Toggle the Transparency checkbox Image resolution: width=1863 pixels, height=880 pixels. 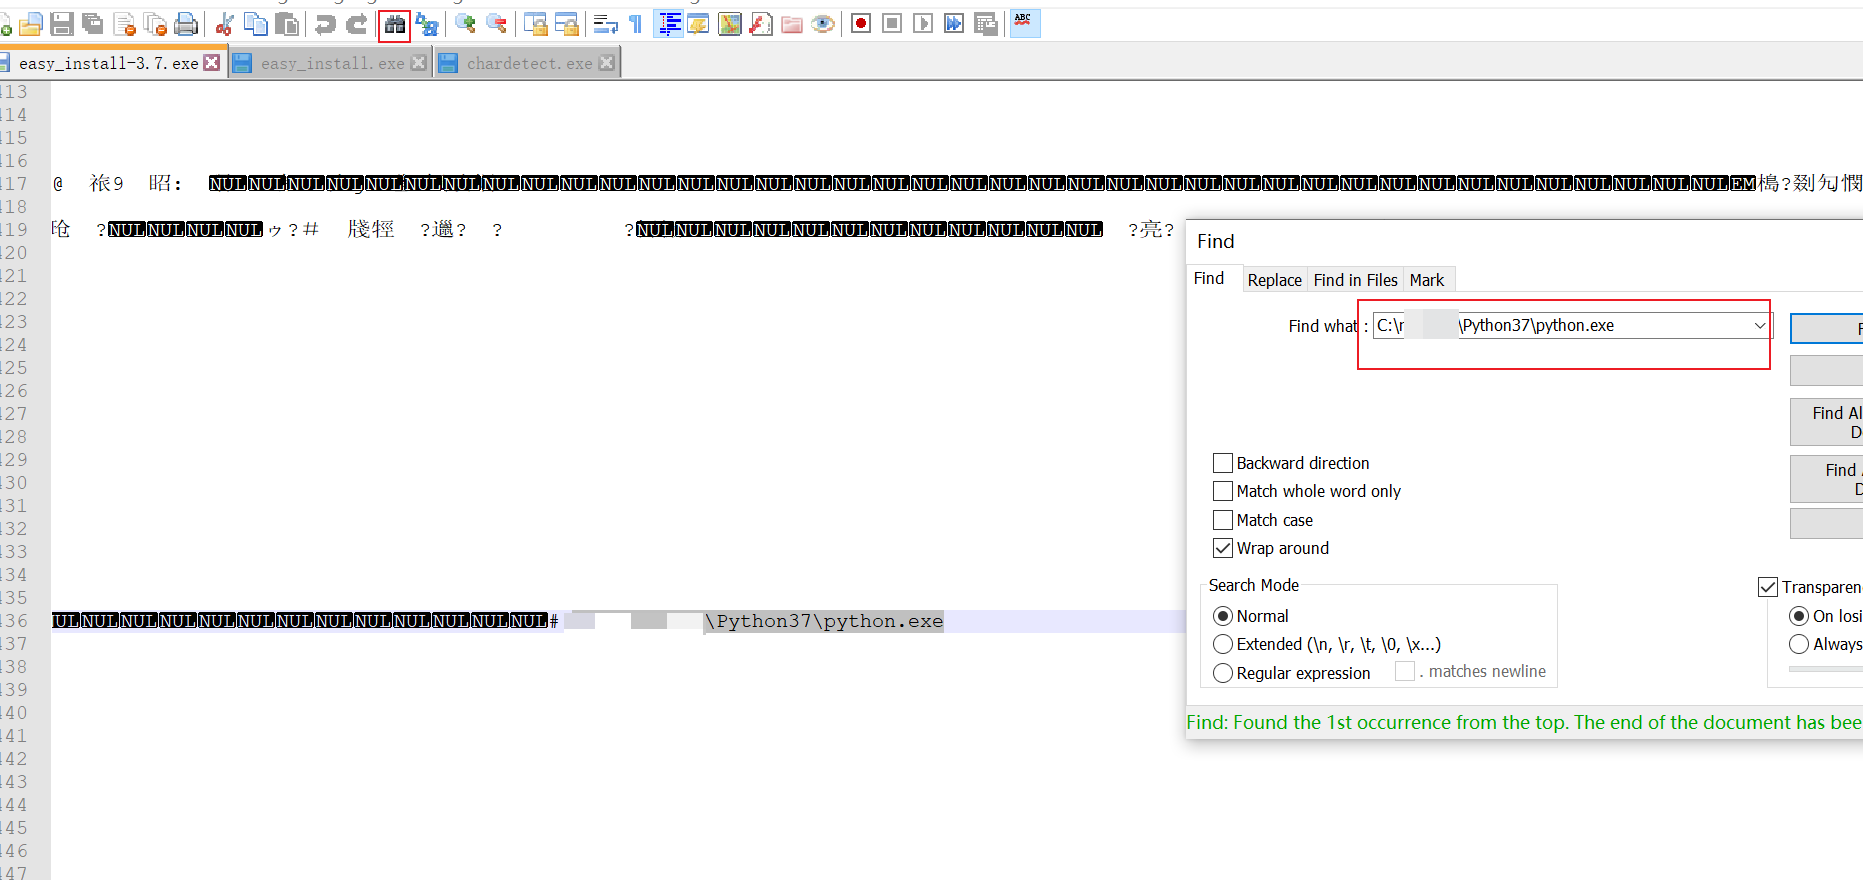click(x=1768, y=587)
